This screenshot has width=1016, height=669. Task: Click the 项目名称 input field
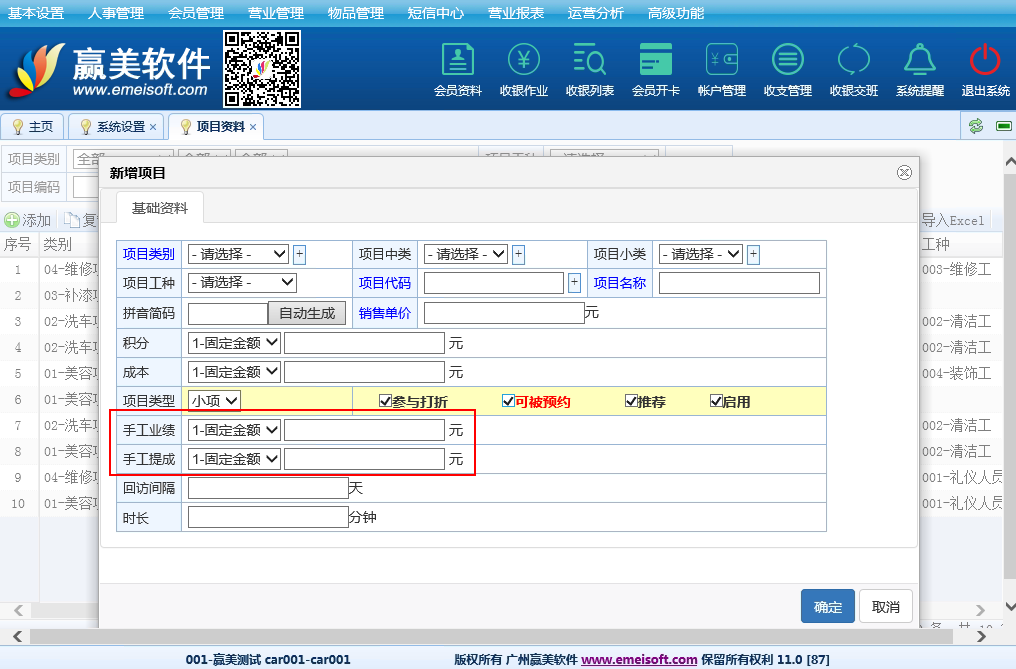pyautogui.click(x=739, y=283)
